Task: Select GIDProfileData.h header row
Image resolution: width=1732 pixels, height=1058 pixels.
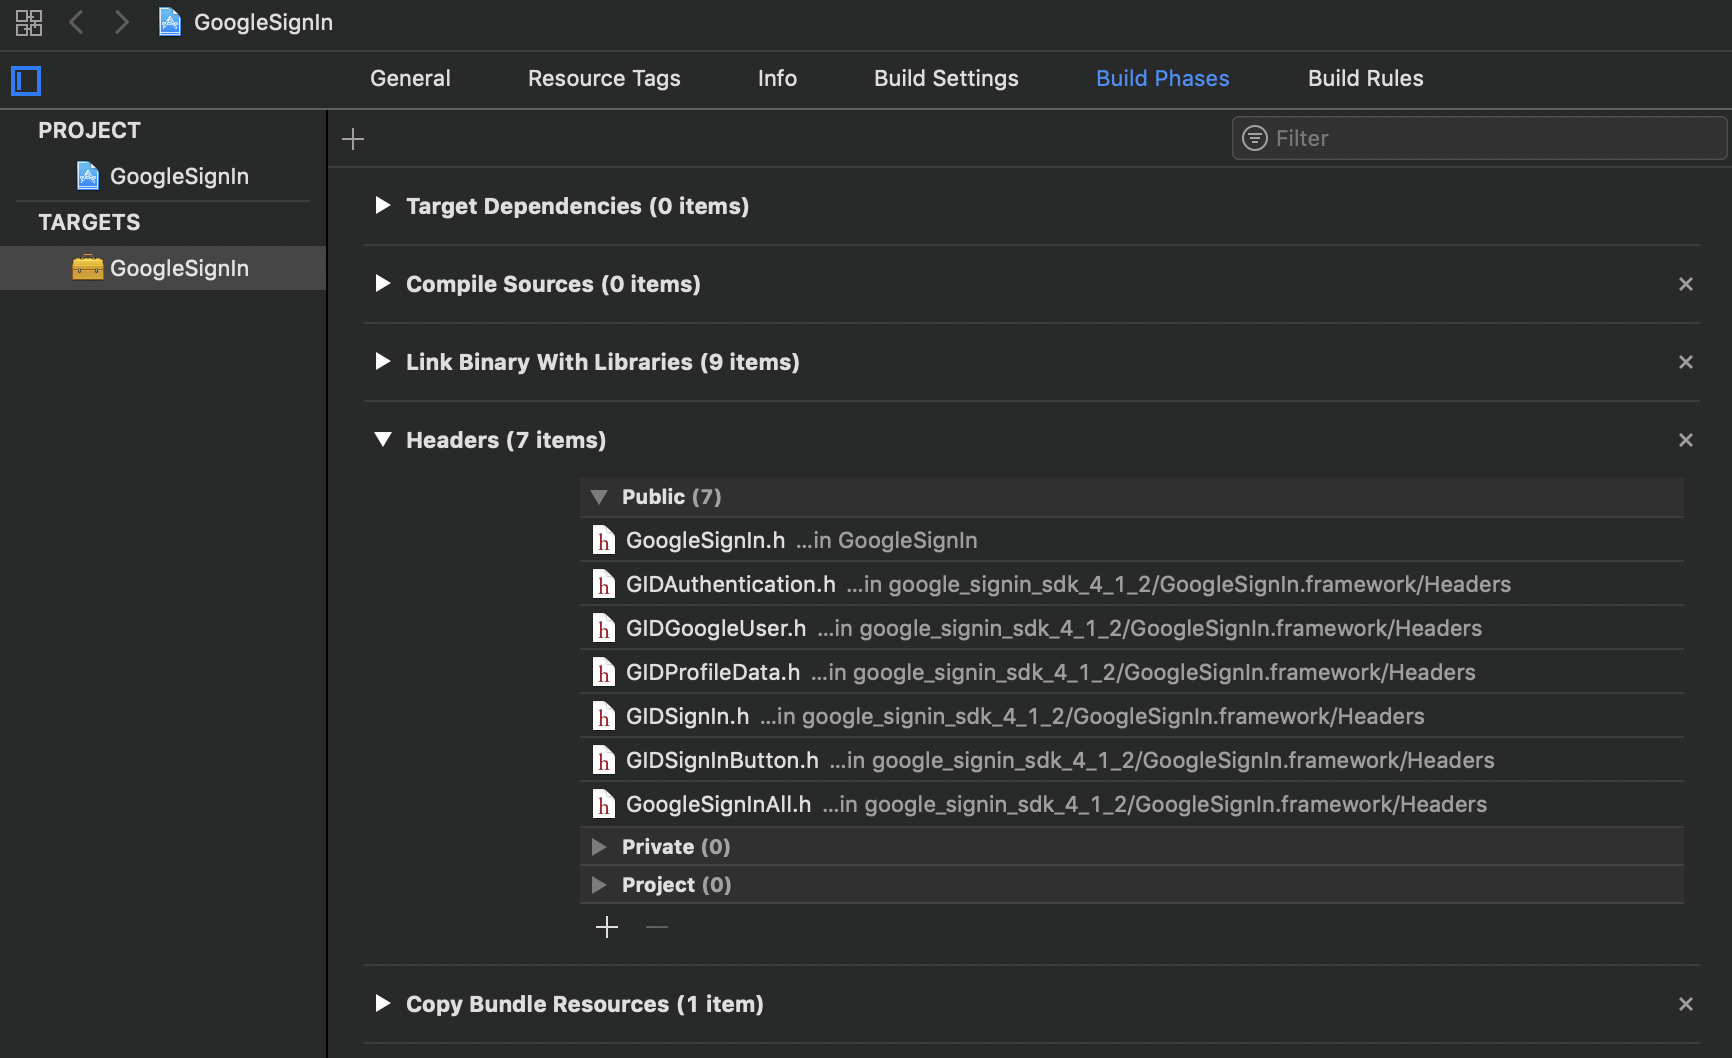Action: (1132, 672)
